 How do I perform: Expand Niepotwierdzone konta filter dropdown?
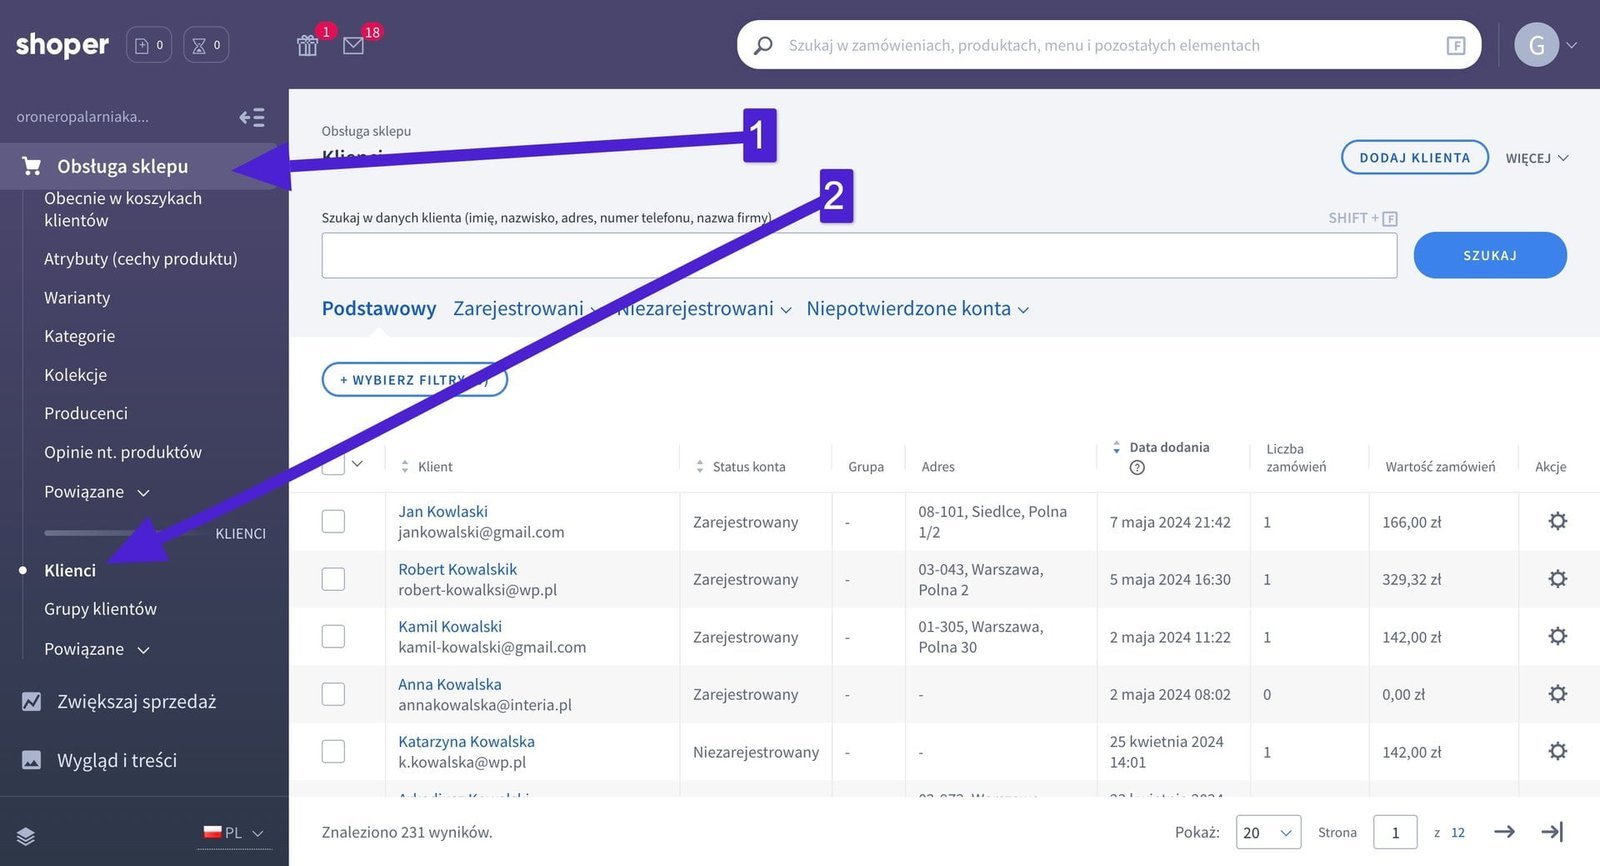pyautogui.click(x=917, y=309)
